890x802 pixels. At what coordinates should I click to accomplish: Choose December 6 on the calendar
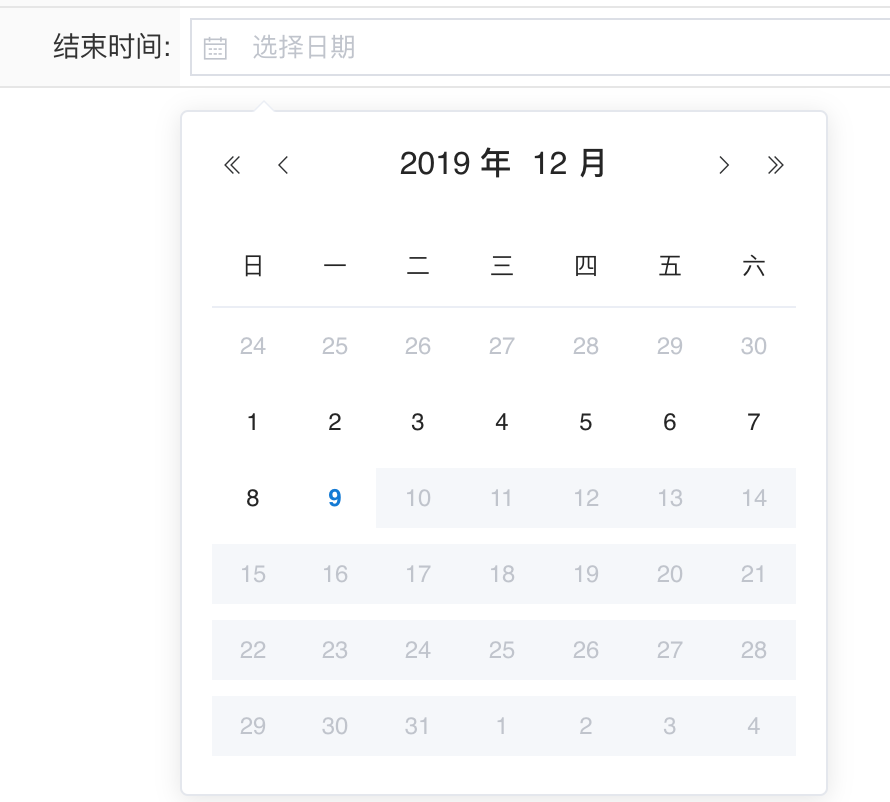click(x=670, y=422)
